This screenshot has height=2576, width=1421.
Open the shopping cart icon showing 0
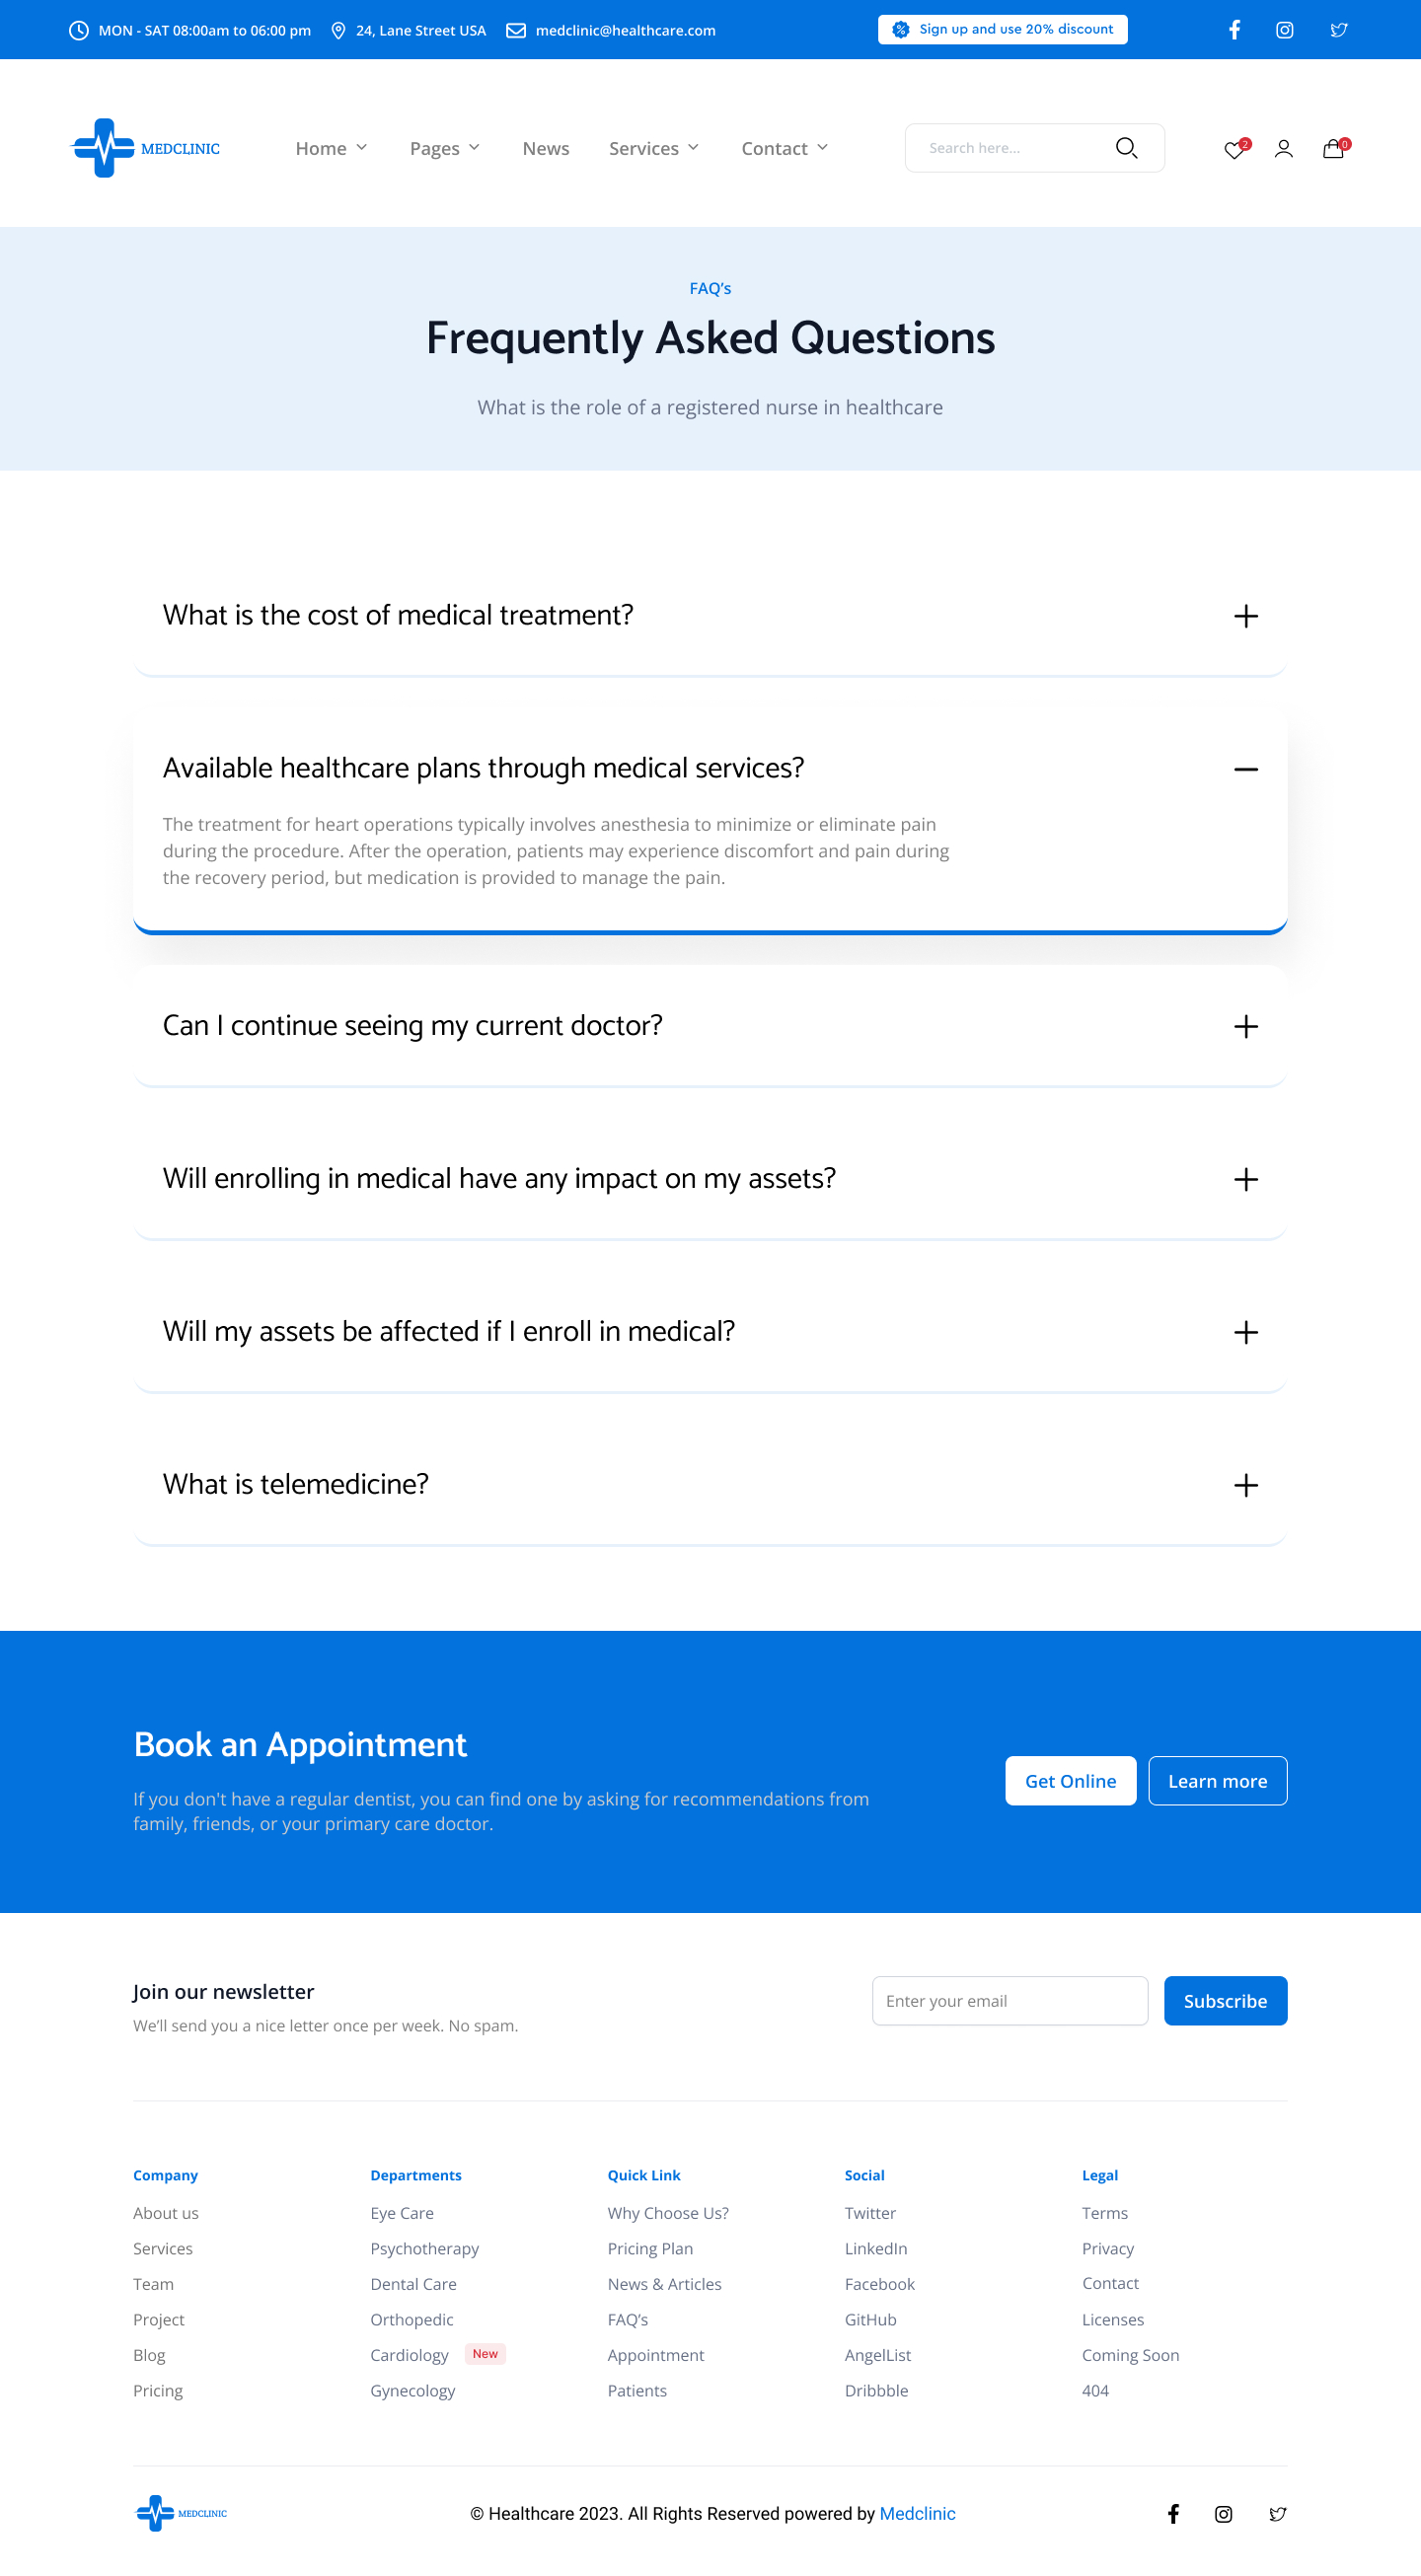[1333, 149]
